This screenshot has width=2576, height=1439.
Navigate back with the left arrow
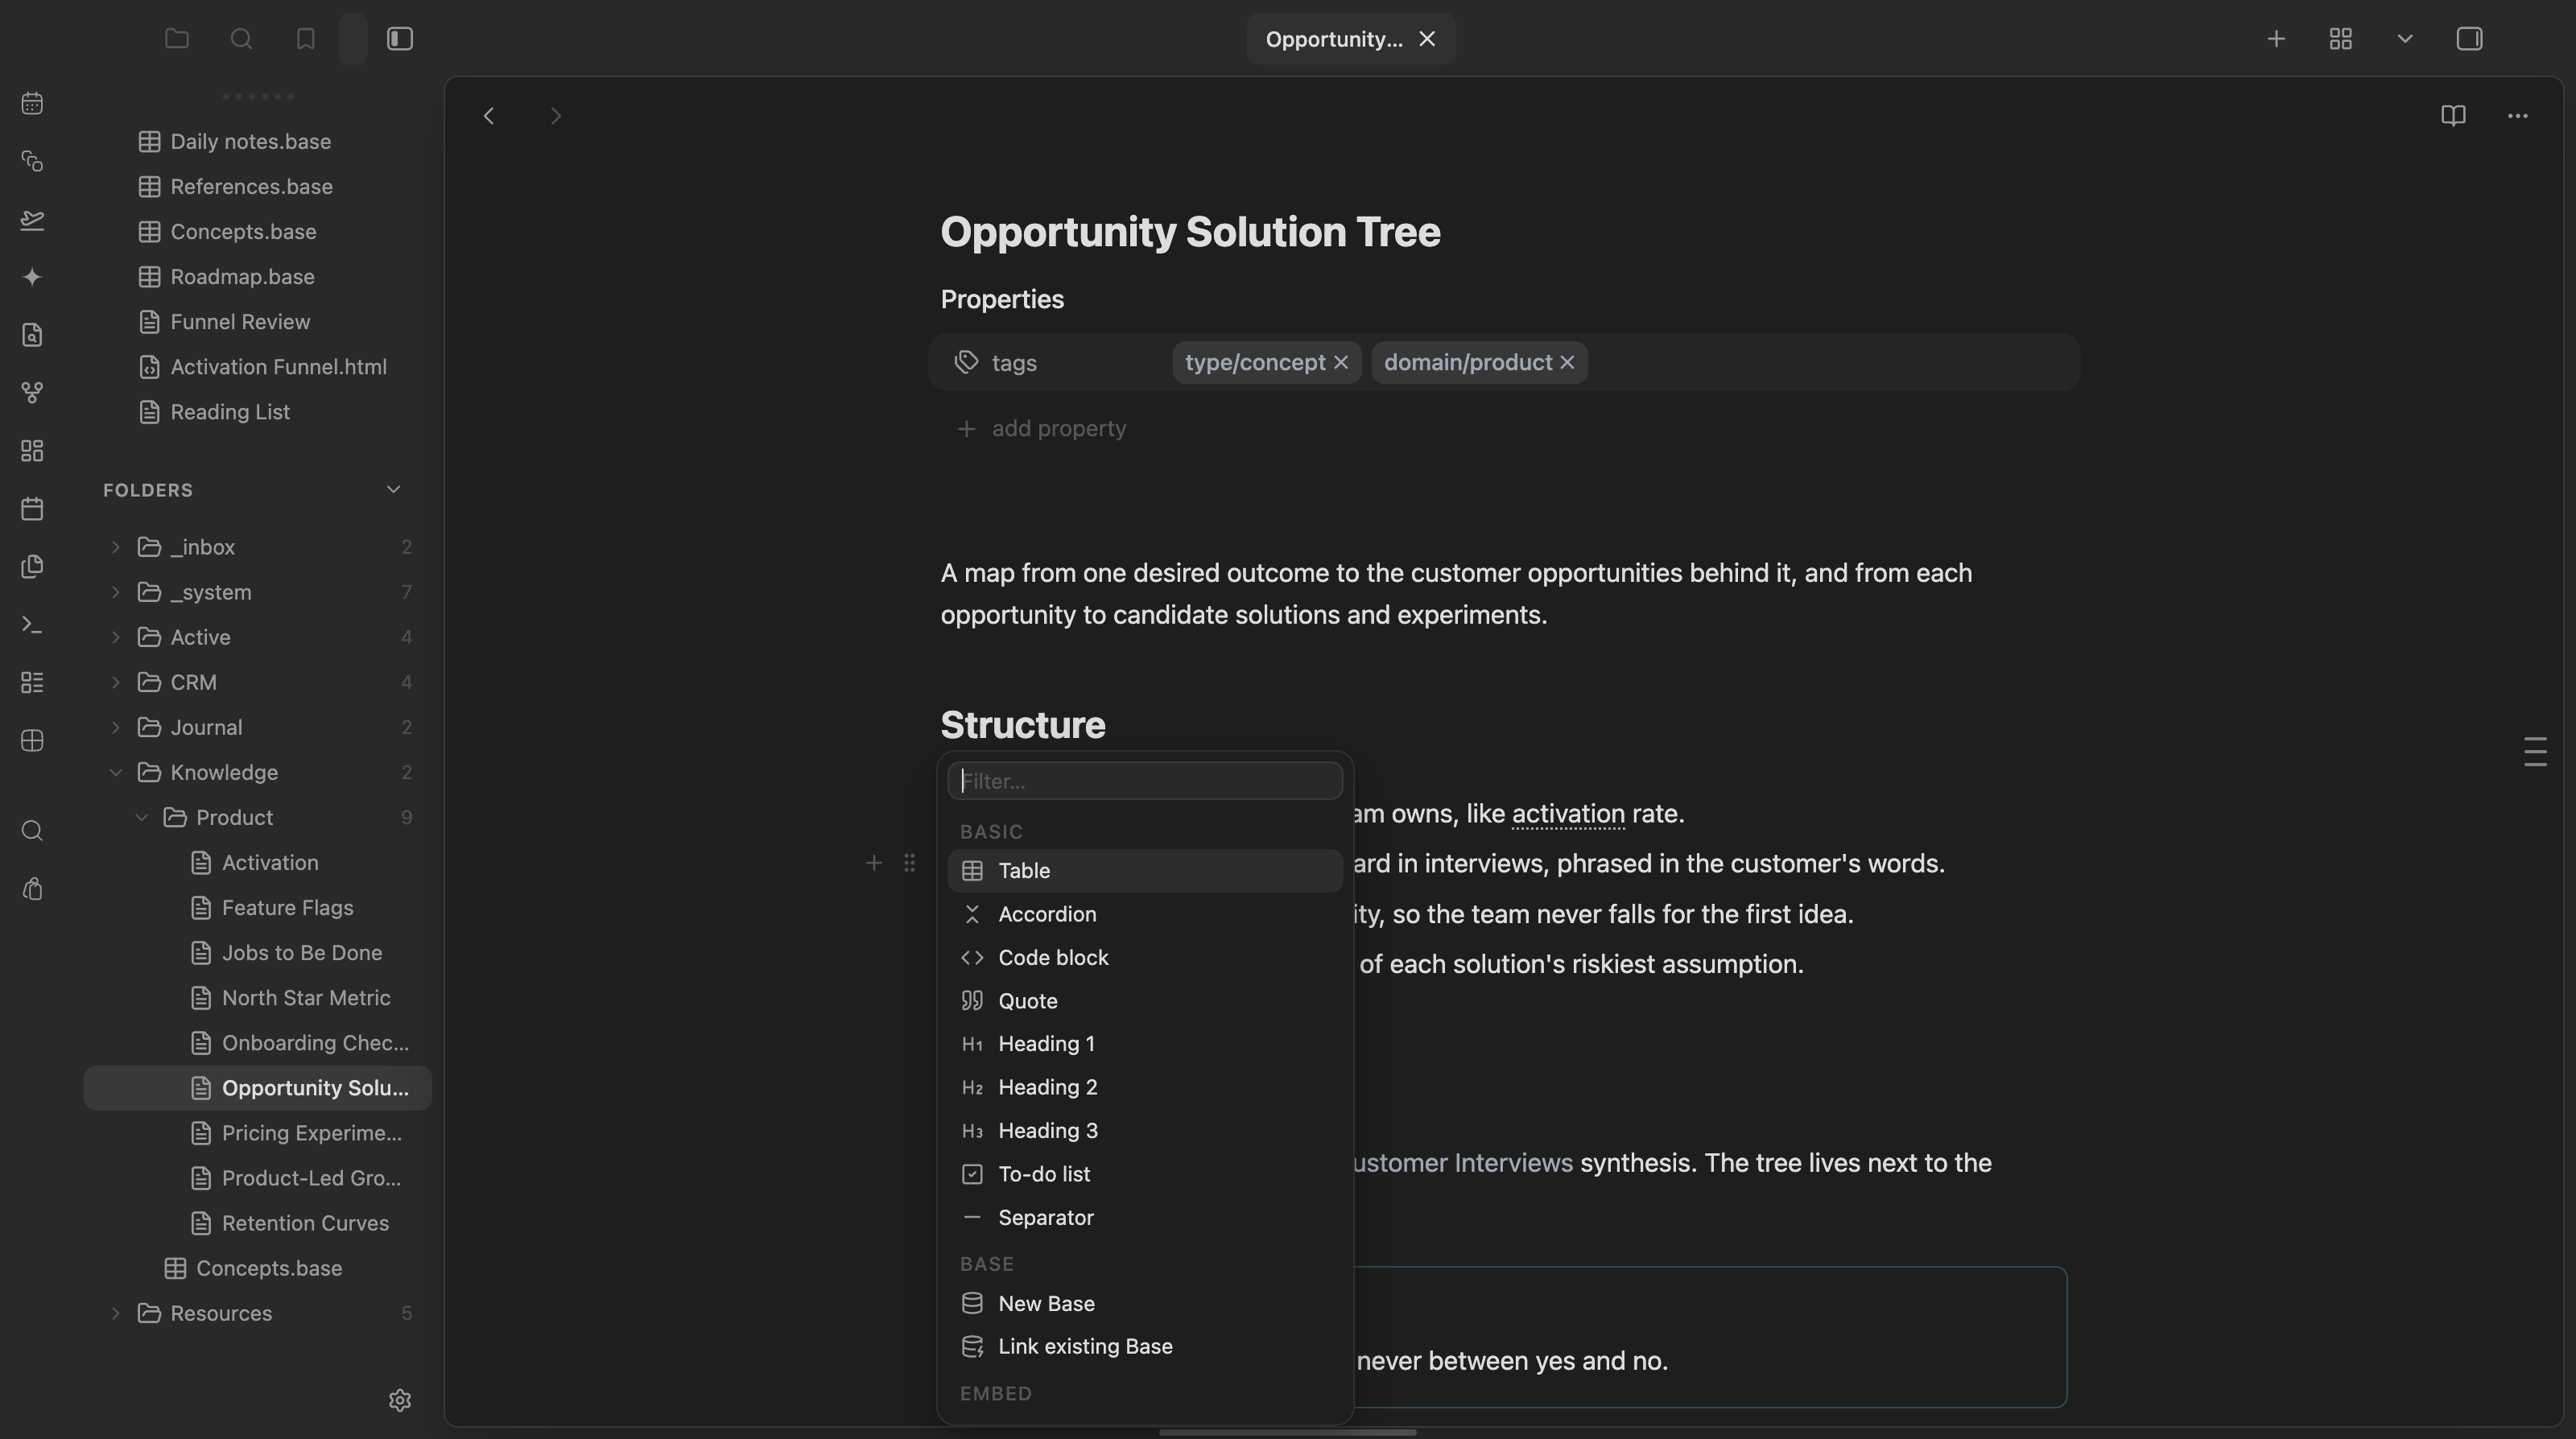(489, 116)
